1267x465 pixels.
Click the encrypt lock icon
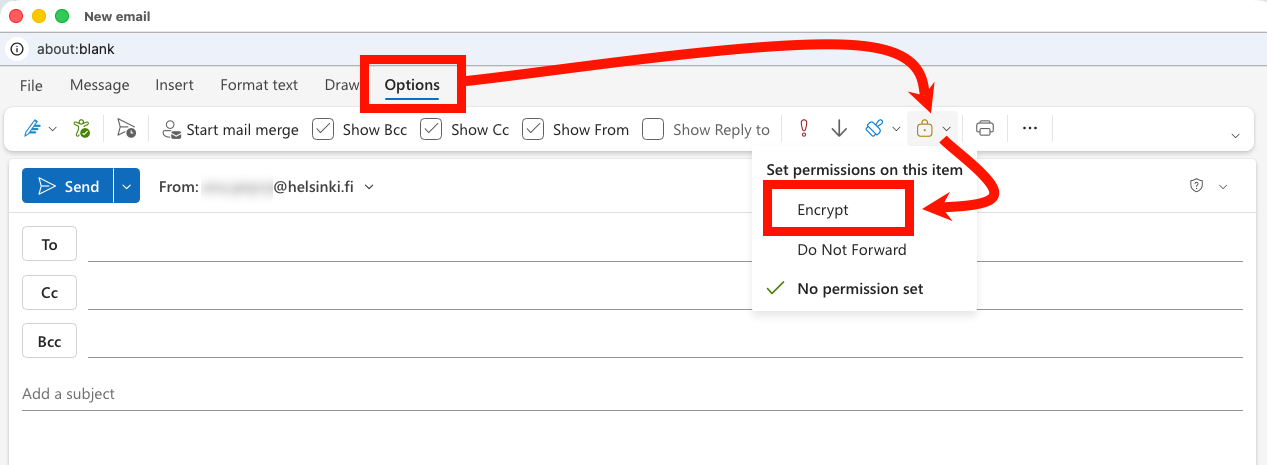tap(925, 129)
